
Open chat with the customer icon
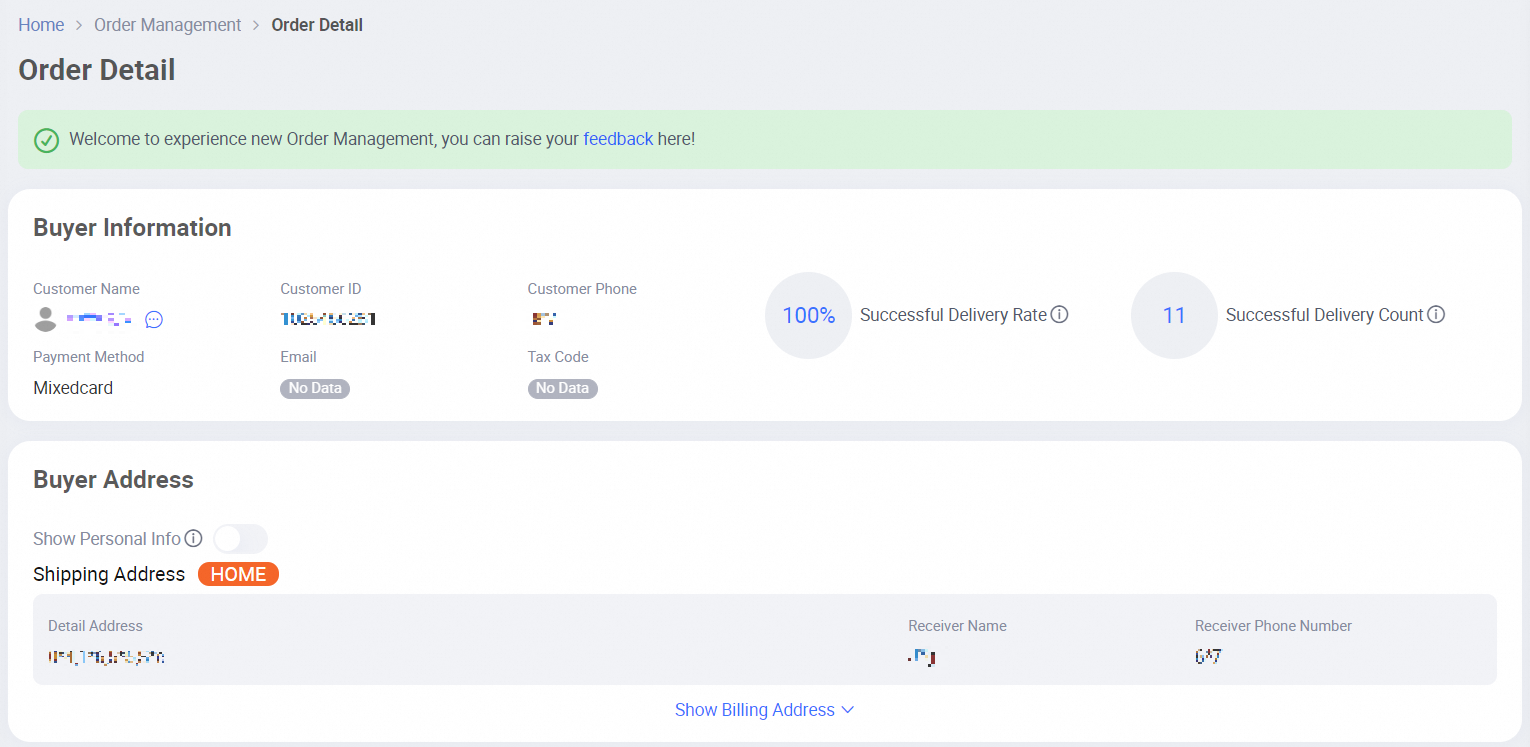154,320
